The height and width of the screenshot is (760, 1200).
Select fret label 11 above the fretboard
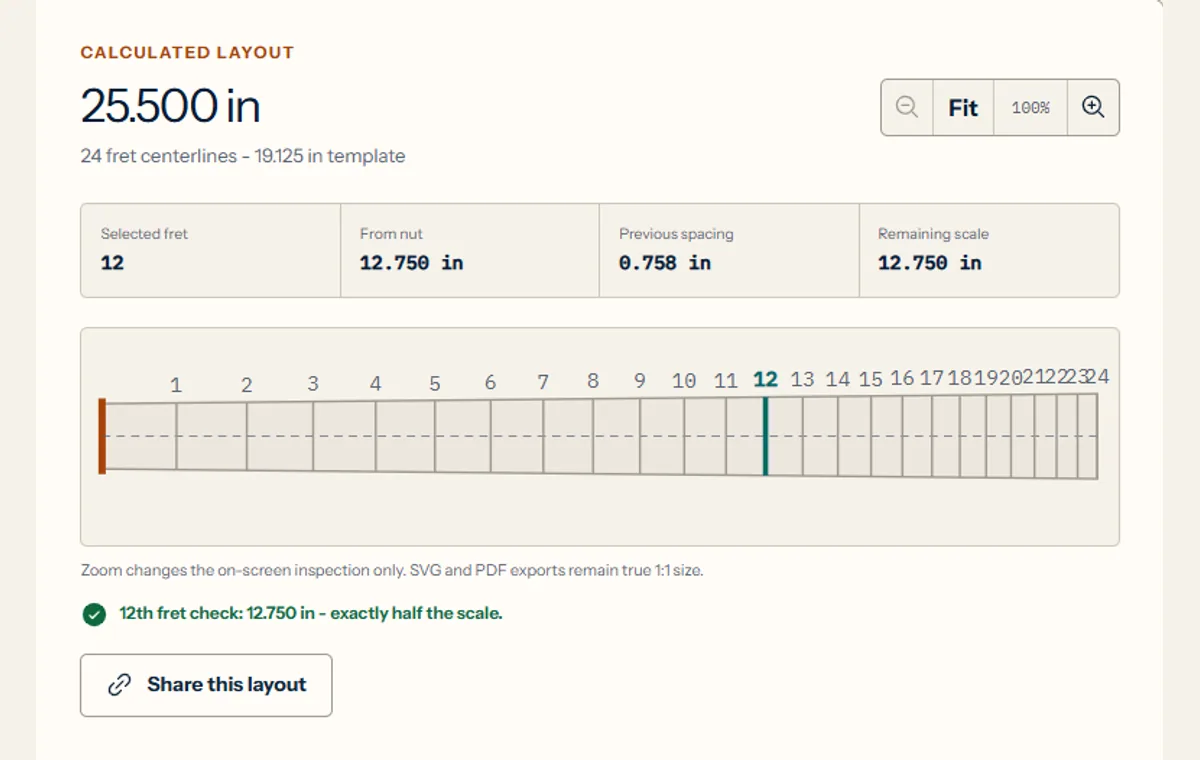point(726,381)
